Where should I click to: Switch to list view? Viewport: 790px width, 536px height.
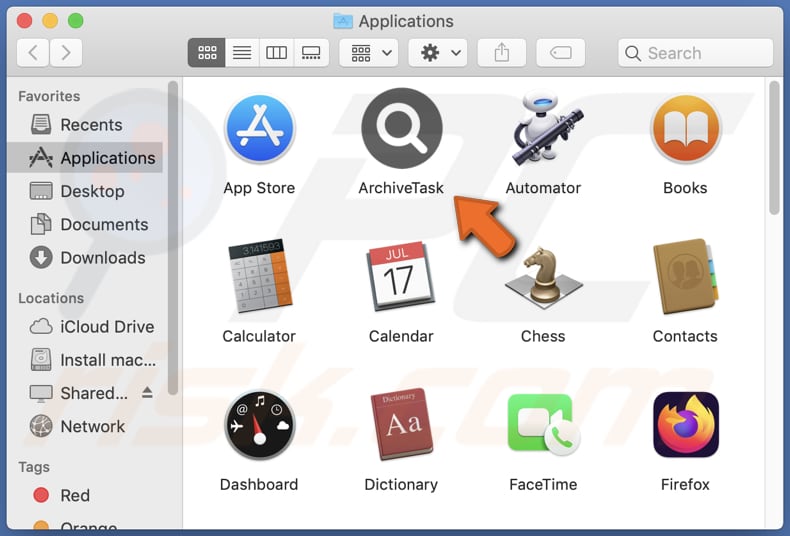(x=242, y=52)
